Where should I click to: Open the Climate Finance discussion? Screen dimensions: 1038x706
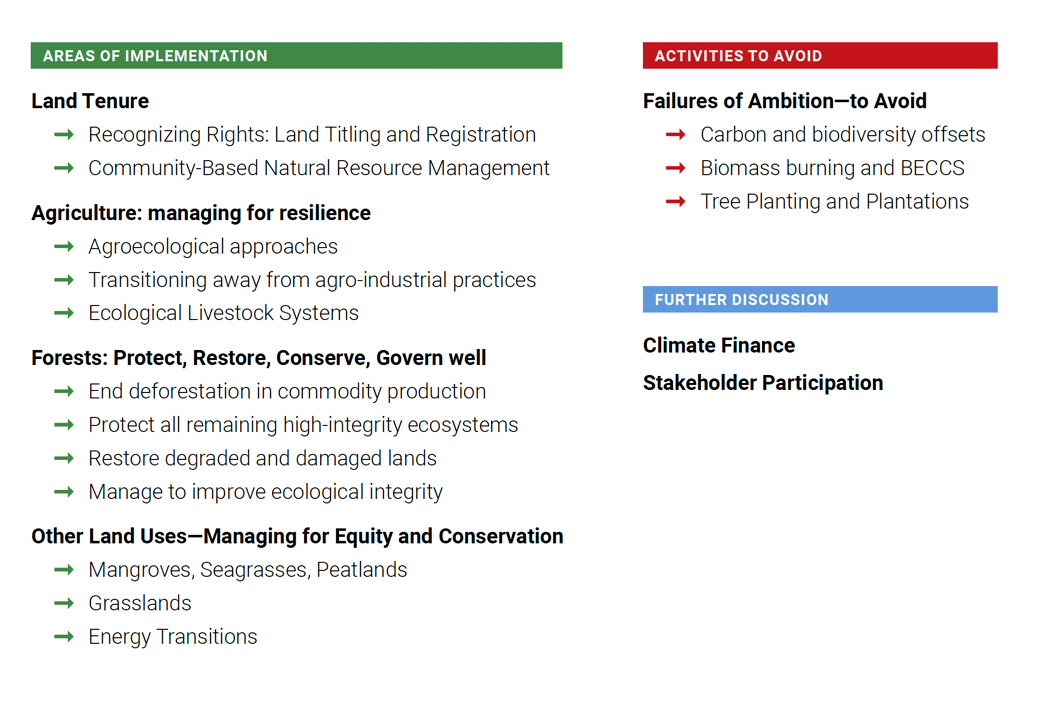[718, 346]
